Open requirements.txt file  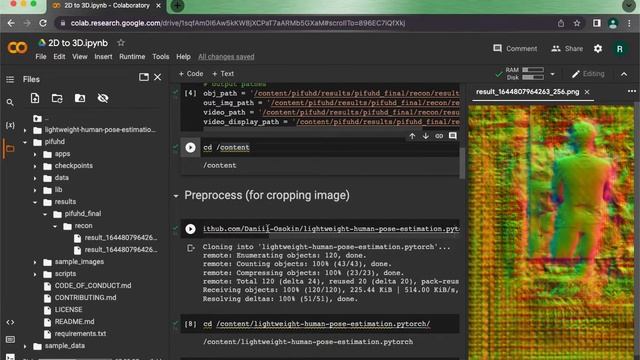80,333
